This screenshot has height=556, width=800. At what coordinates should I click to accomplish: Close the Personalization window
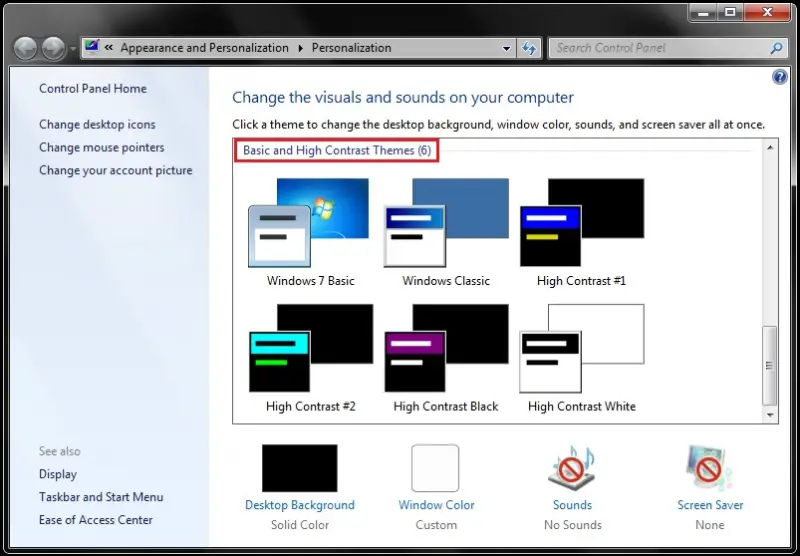(767, 12)
